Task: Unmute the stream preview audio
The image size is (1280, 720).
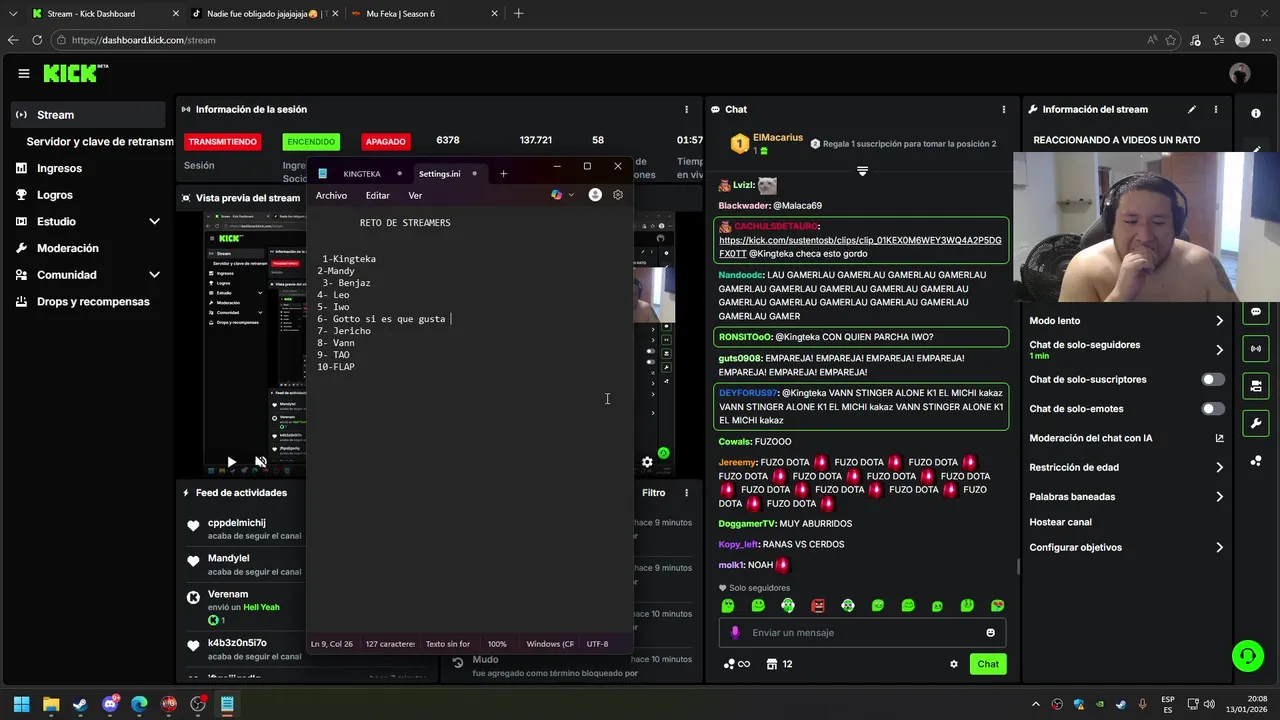Action: click(260, 462)
